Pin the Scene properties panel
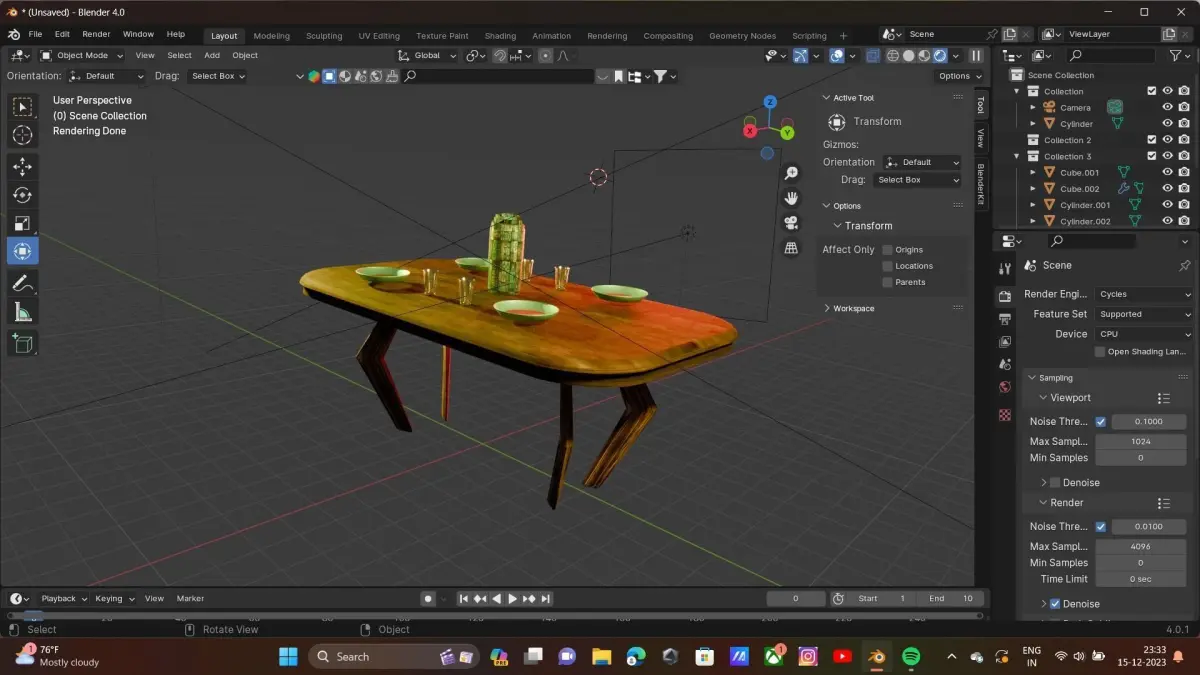This screenshot has width=1200, height=675. (x=1185, y=265)
